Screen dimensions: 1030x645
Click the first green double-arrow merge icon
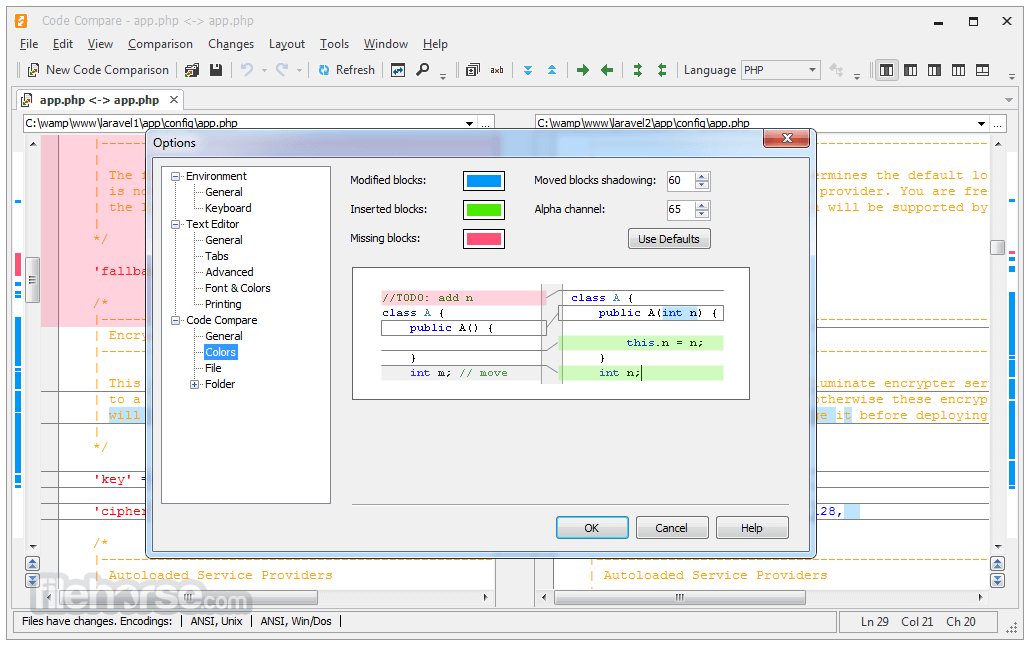(x=637, y=70)
